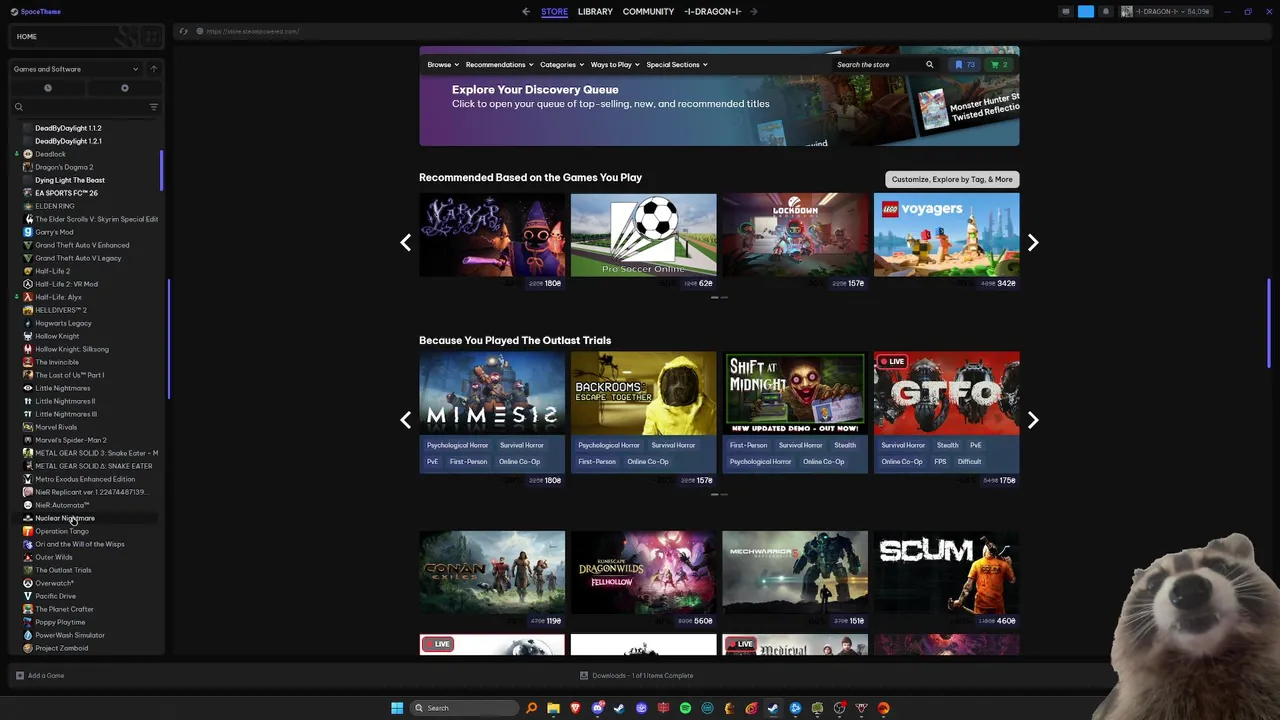Go back with the navigation arrow

pos(526,12)
